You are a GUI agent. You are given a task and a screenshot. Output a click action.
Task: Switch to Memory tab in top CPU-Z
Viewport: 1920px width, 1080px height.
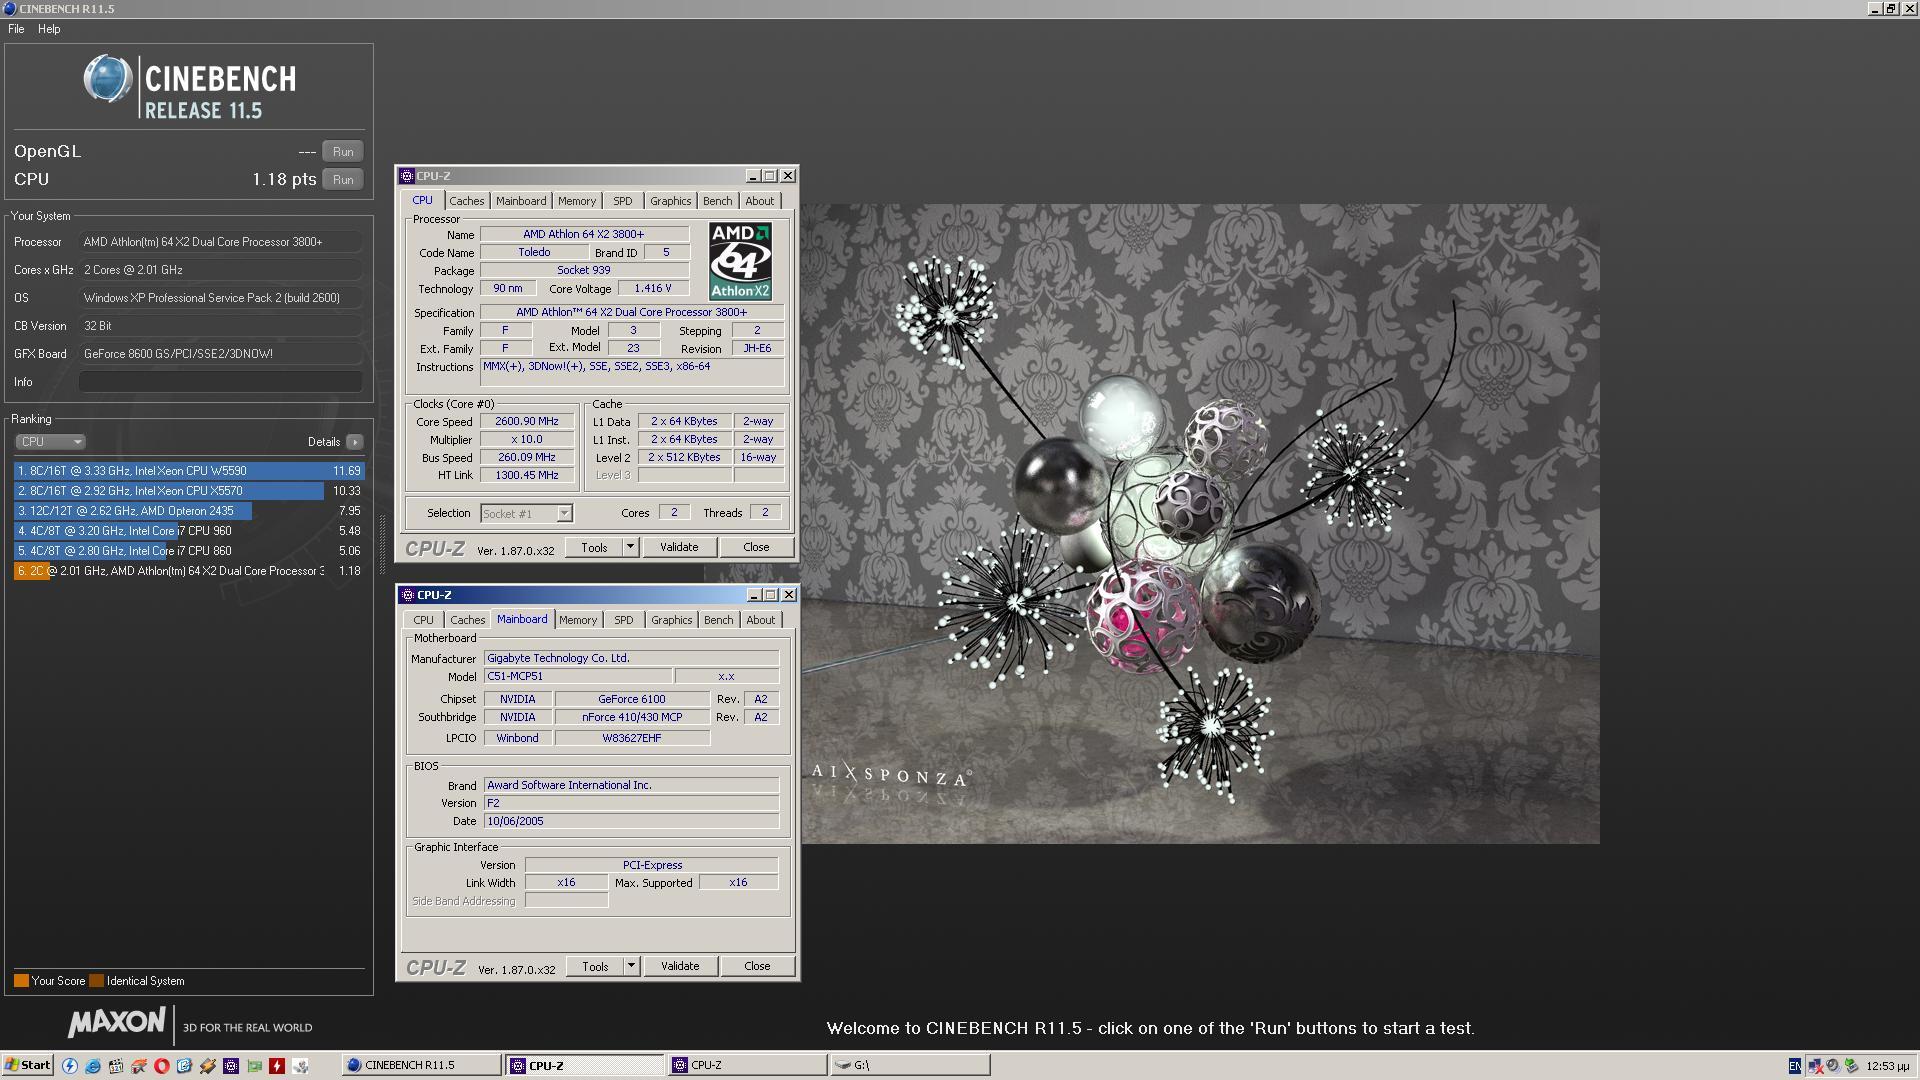tap(577, 201)
